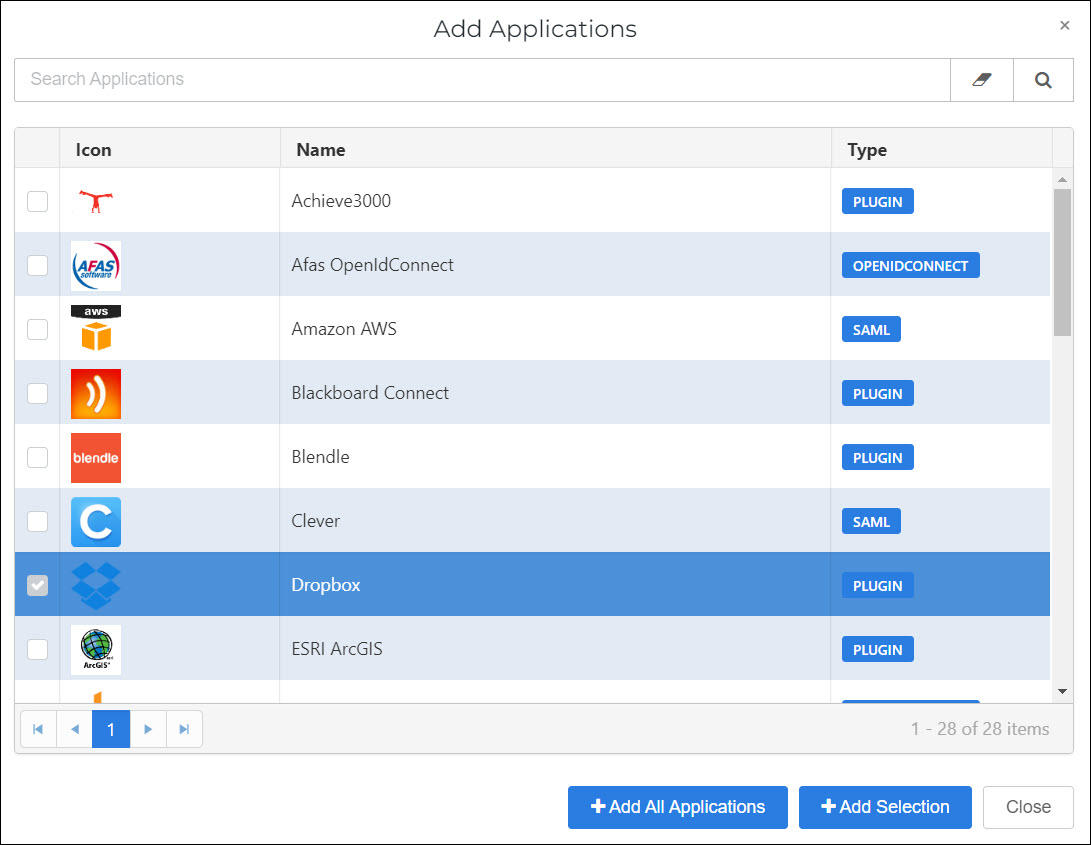This screenshot has height=845, width=1091.
Task: Select the ESRI ArcGIS name text
Action: coord(337,649)
